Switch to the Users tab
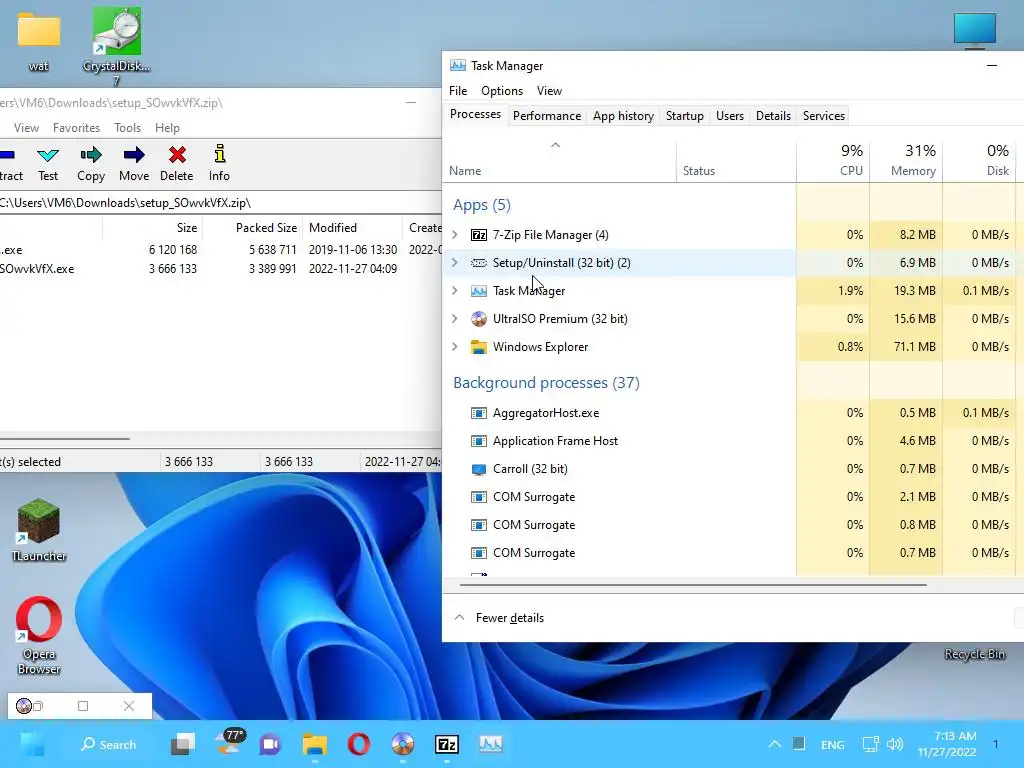The image size is (1024, 768). pos(729,116)
